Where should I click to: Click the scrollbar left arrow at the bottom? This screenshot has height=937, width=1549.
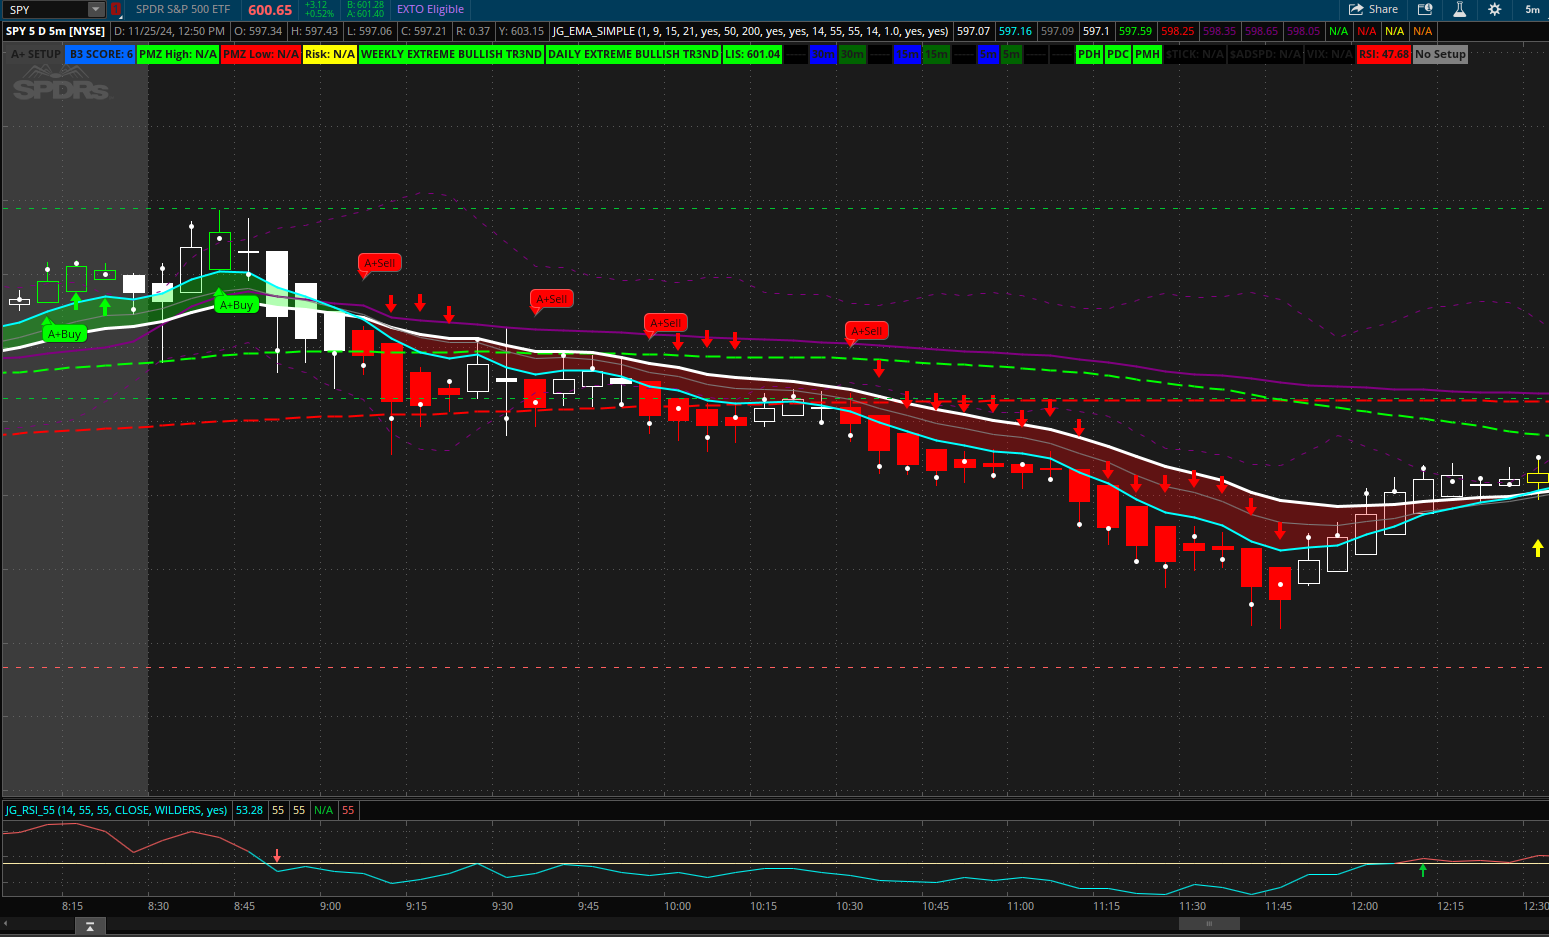coord(6,924)
